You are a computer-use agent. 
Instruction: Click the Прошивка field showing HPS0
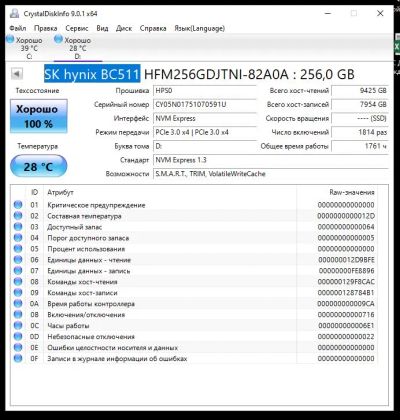tap(205, 91)
